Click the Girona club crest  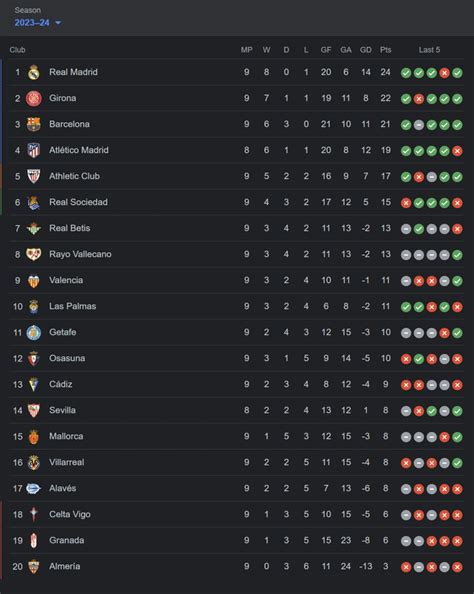click(x=34, y=98)
